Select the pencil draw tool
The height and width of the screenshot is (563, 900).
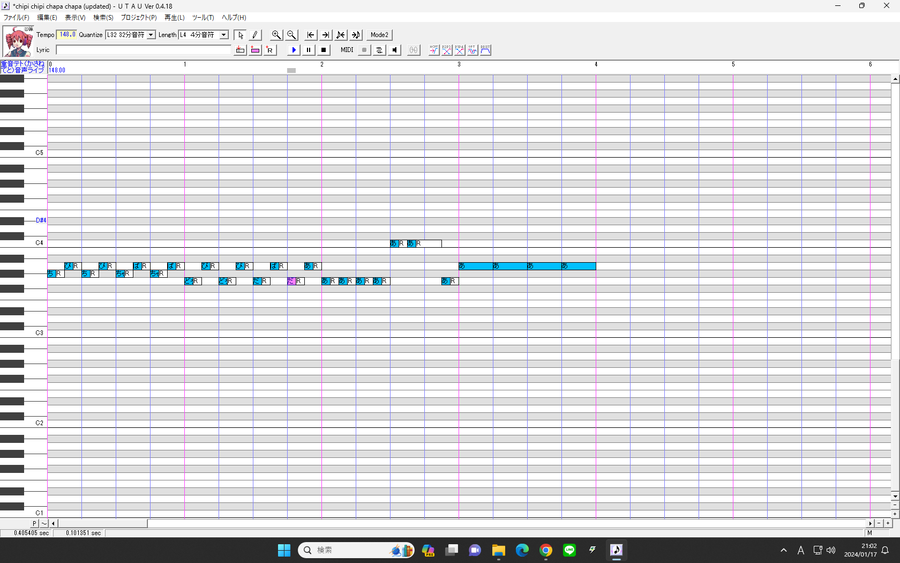coord(255,35)
